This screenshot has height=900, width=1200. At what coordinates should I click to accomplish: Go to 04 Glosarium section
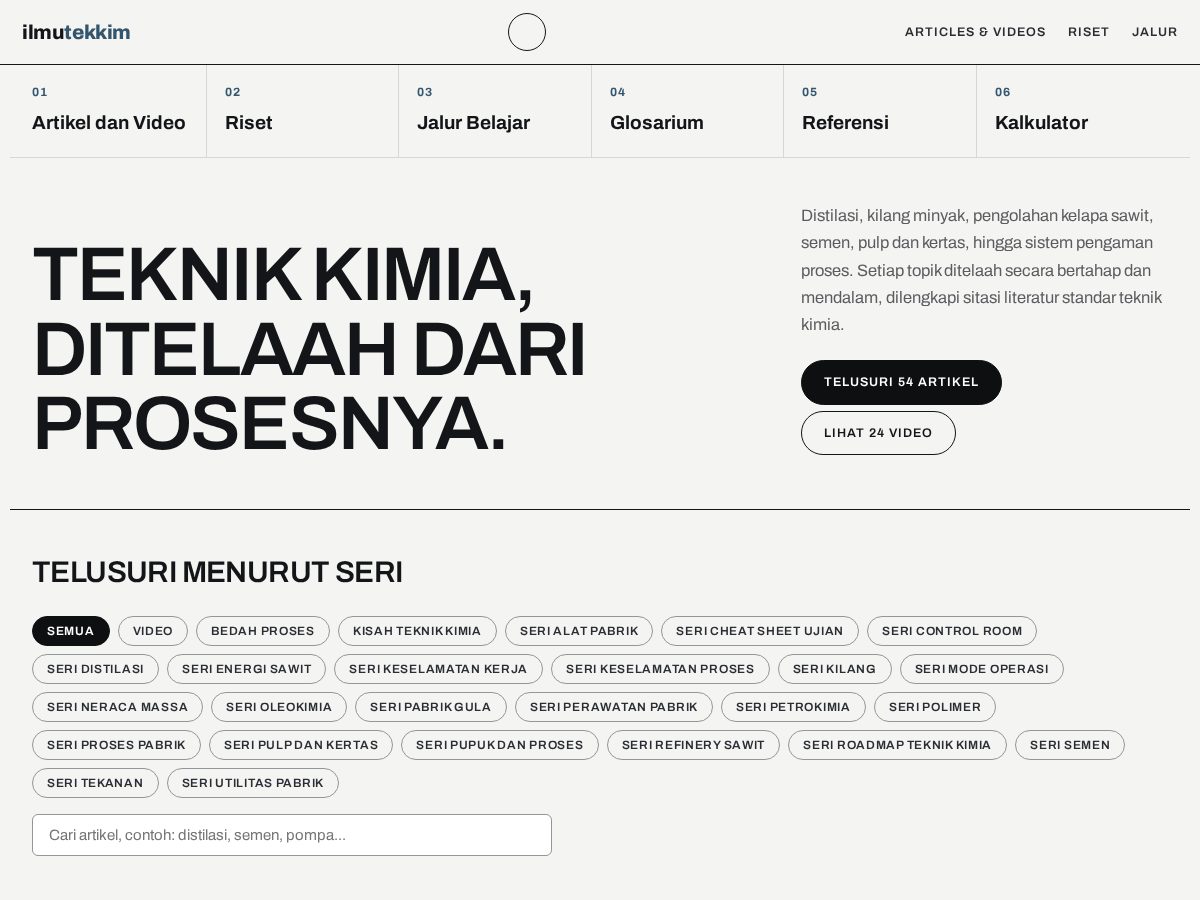click(688, 111)
